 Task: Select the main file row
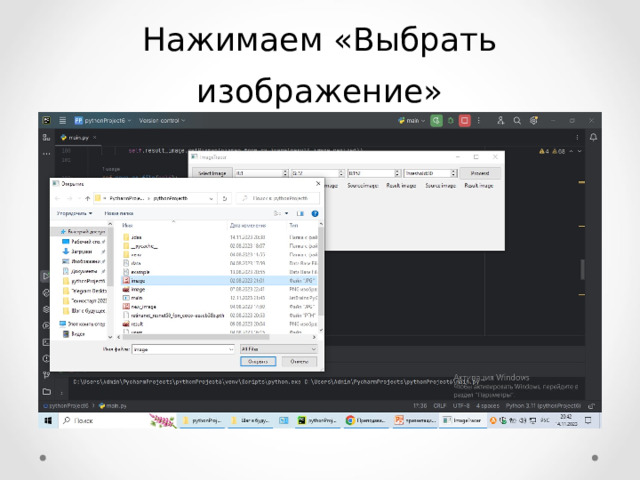219,298
